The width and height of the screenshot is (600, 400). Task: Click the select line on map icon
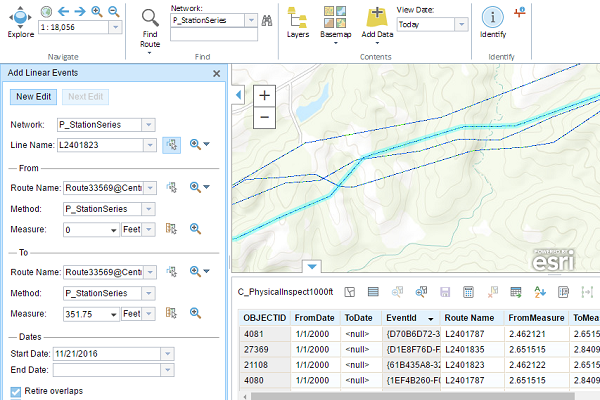[169, 145]
